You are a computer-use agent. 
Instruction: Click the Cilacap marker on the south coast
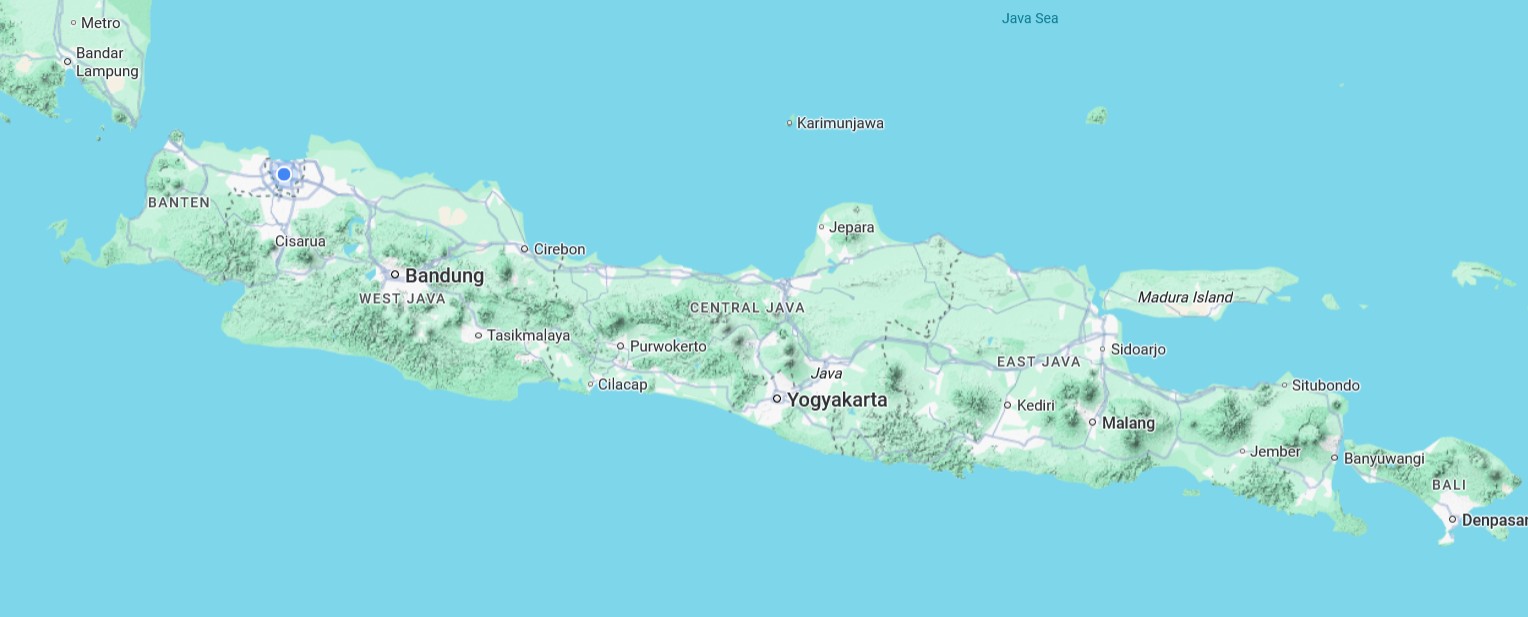(x=592, y=383)
